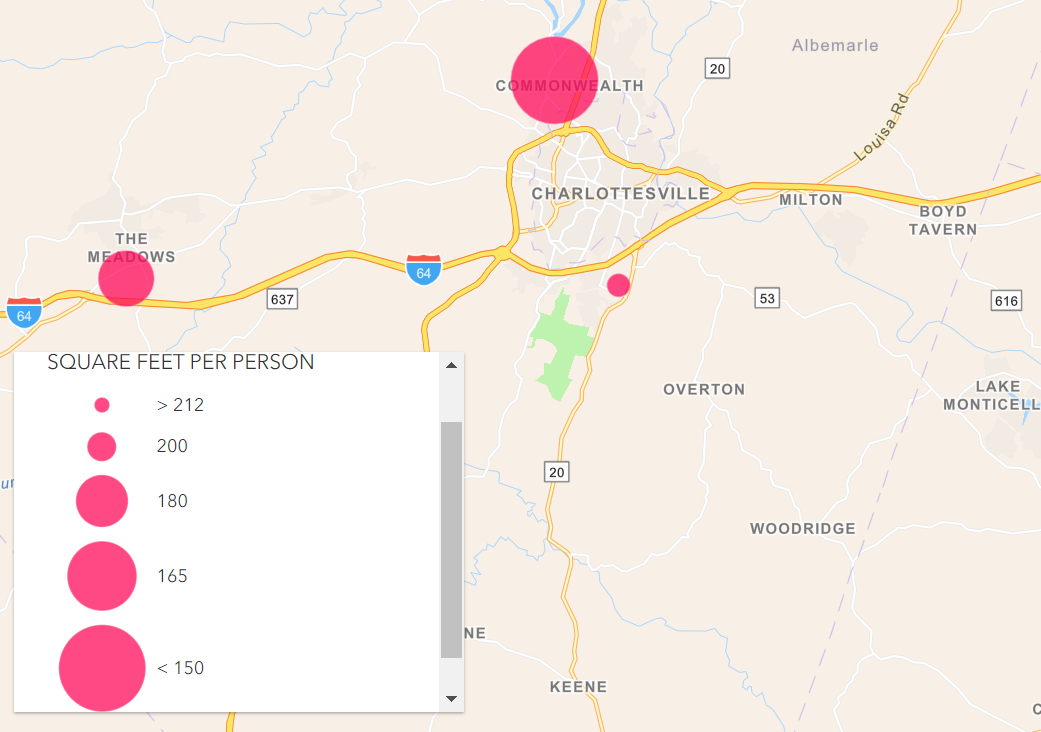Viewport: 1041px width, 732px height.
Task: Click the route 20 marker near Albemarle
Action: pos(717,68)
